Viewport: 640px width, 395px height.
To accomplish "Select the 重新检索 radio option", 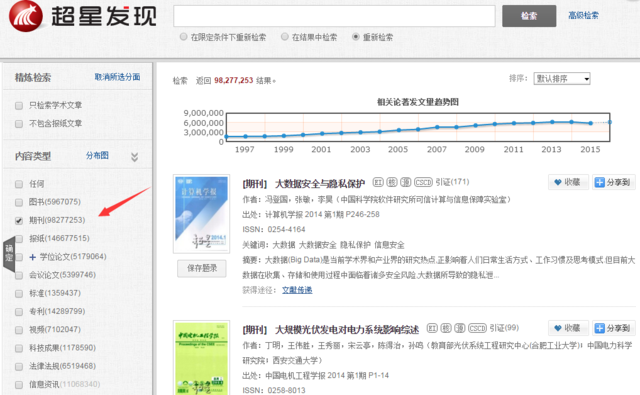I will pos(356,37).
